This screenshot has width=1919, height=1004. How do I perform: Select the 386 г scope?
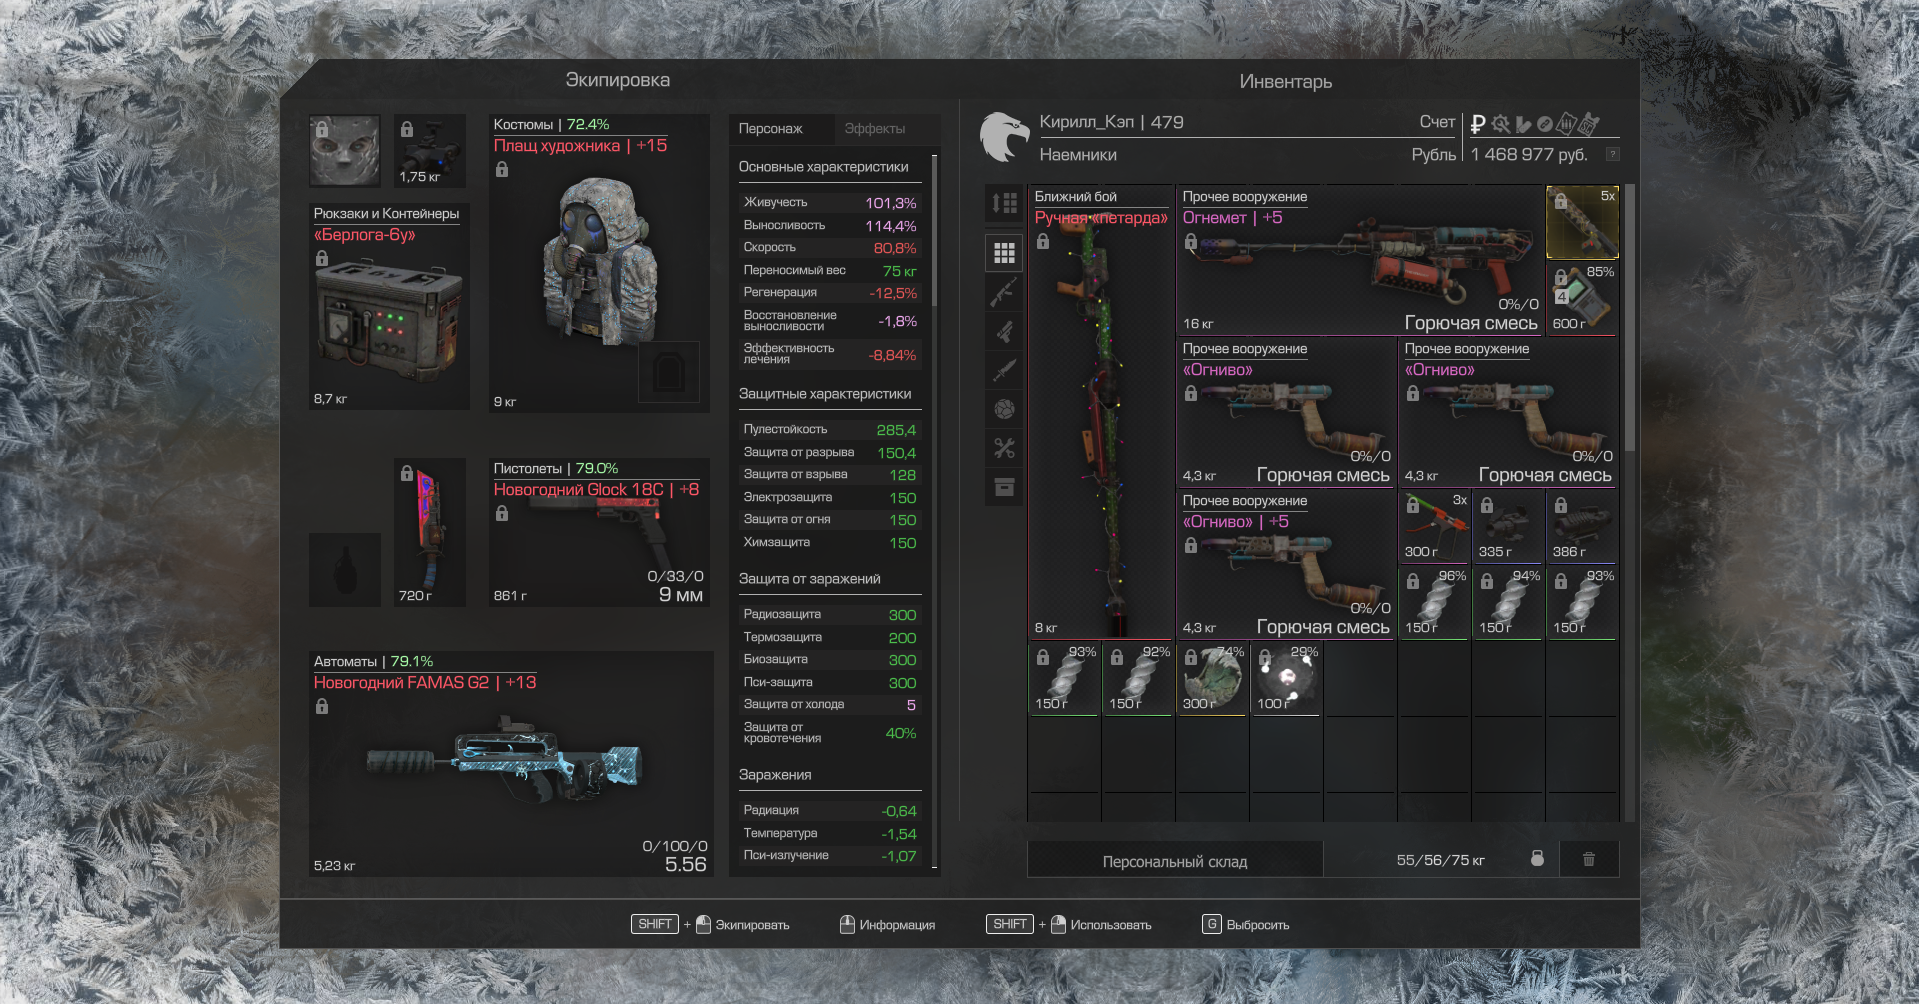pyautogui.click(x=1583, y=526)
